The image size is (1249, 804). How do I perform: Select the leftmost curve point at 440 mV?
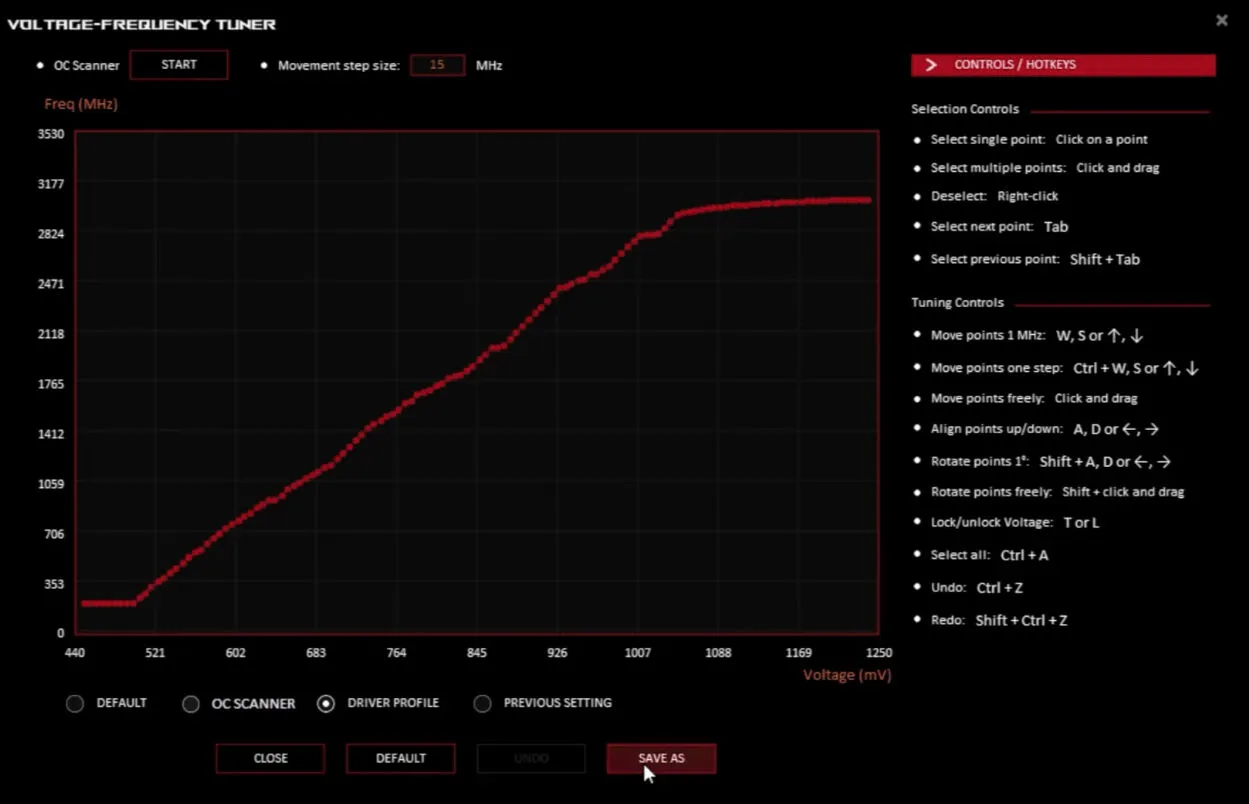coord(85,603)
